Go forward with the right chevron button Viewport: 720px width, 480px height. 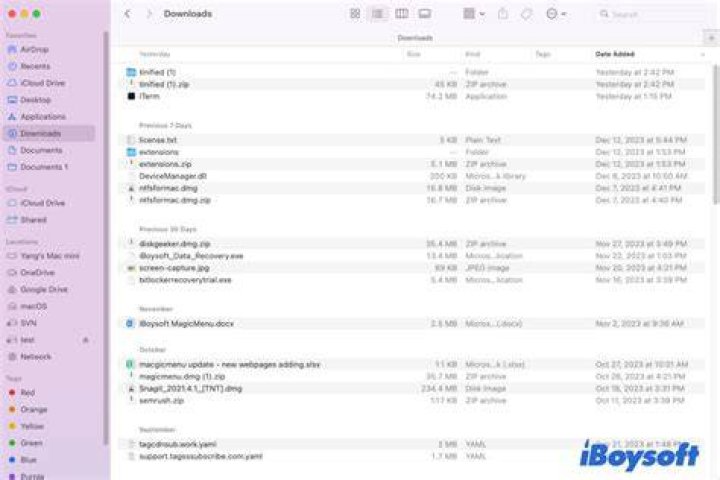point(149,14)
